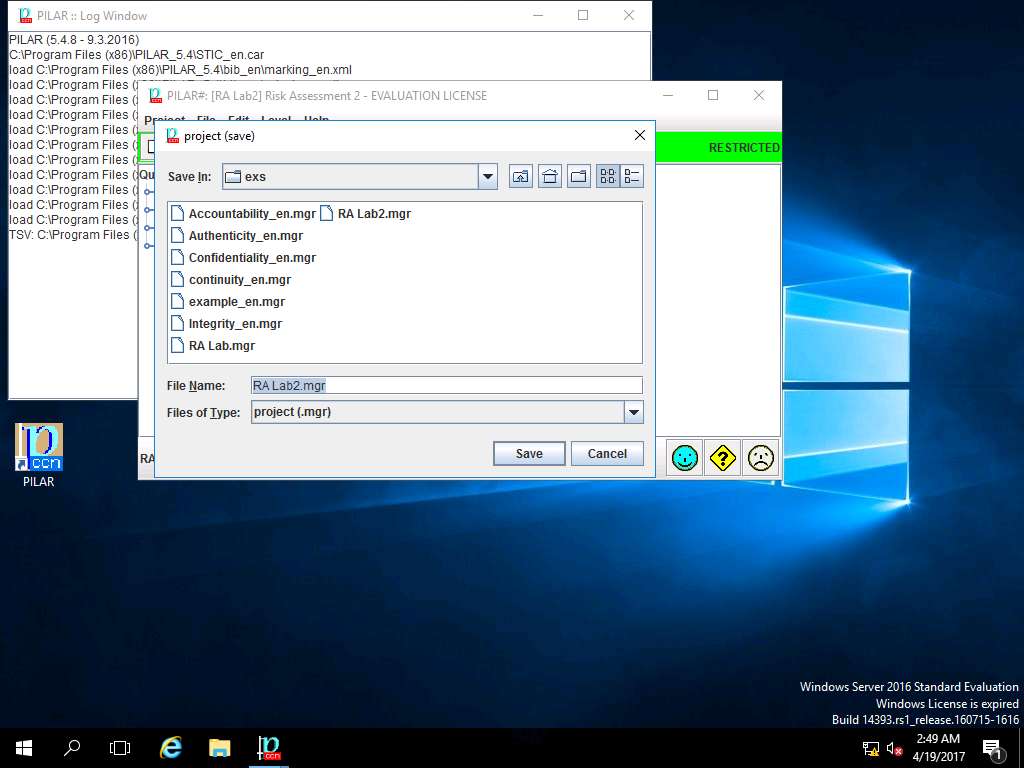Select Authenticity_en.mgr file
The height and width of the screenshot is (768, 1024).
[x=237, y=236]
